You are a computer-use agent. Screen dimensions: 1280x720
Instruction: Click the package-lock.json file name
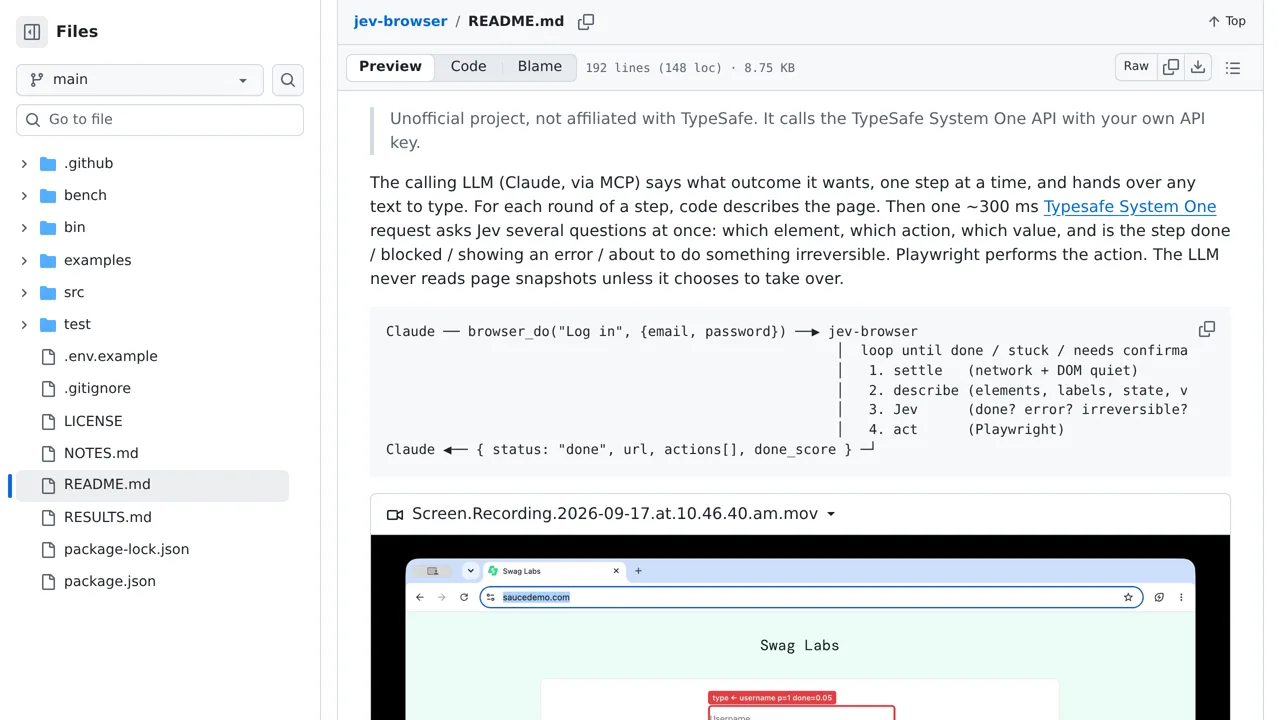126,549
